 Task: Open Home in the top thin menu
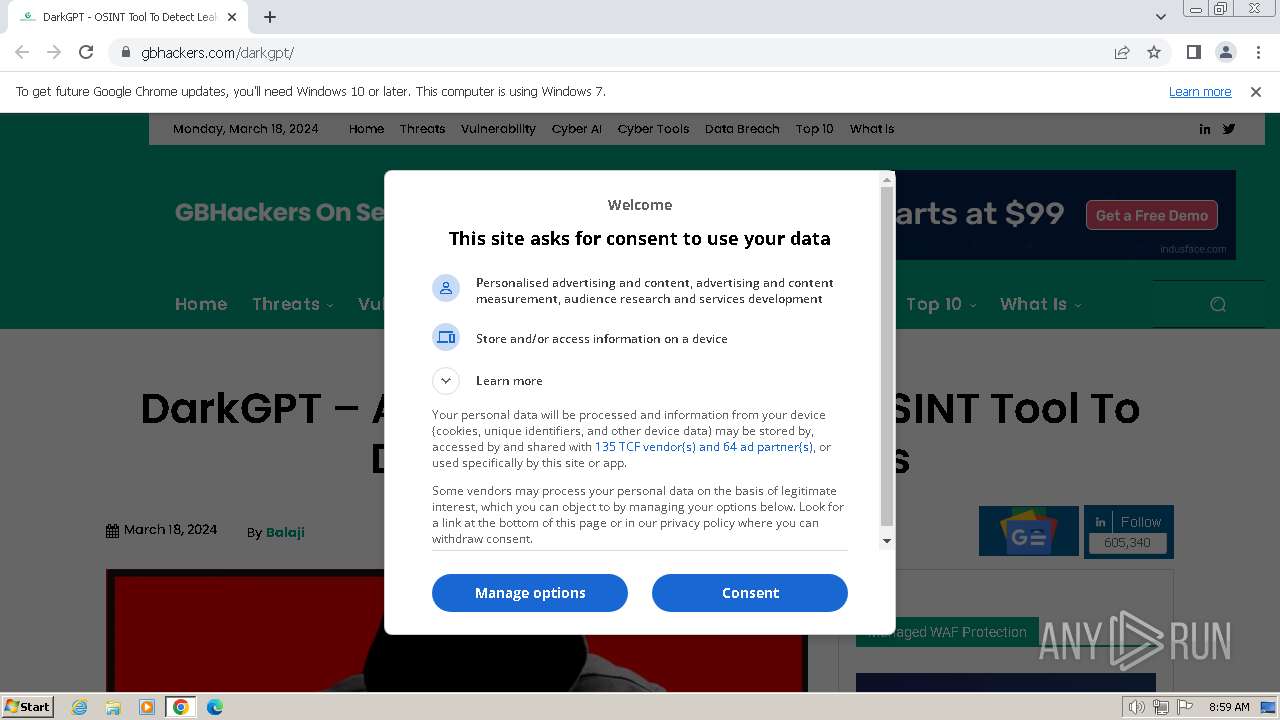point(366,129)
